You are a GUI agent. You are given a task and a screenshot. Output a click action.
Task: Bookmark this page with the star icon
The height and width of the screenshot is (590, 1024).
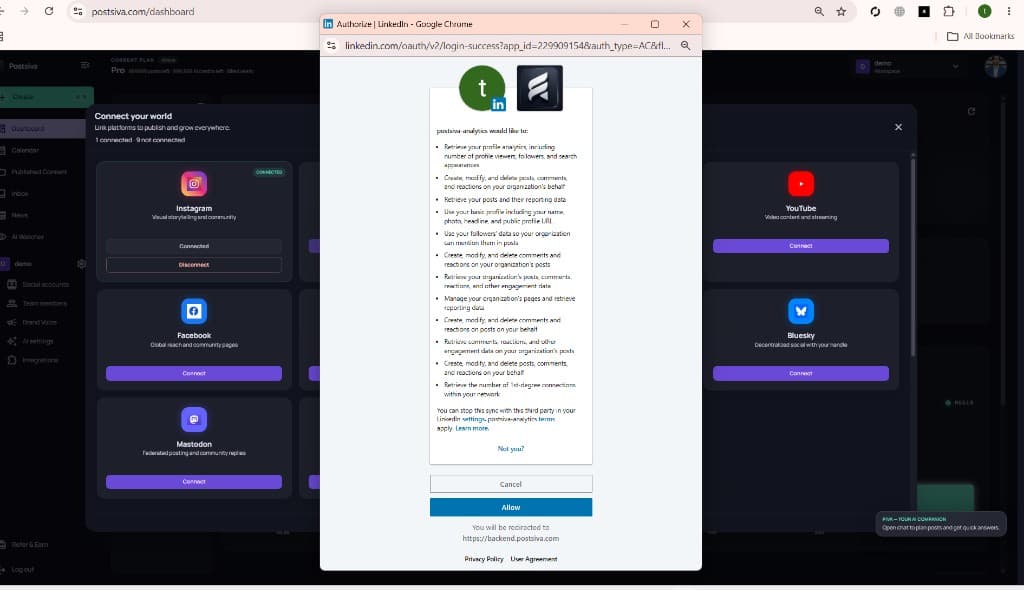tap(841, 11)
